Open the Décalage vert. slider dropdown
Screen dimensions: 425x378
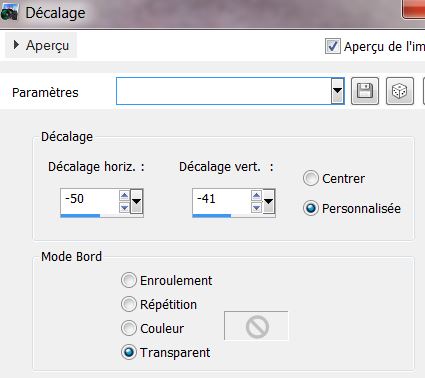[268, 201]
